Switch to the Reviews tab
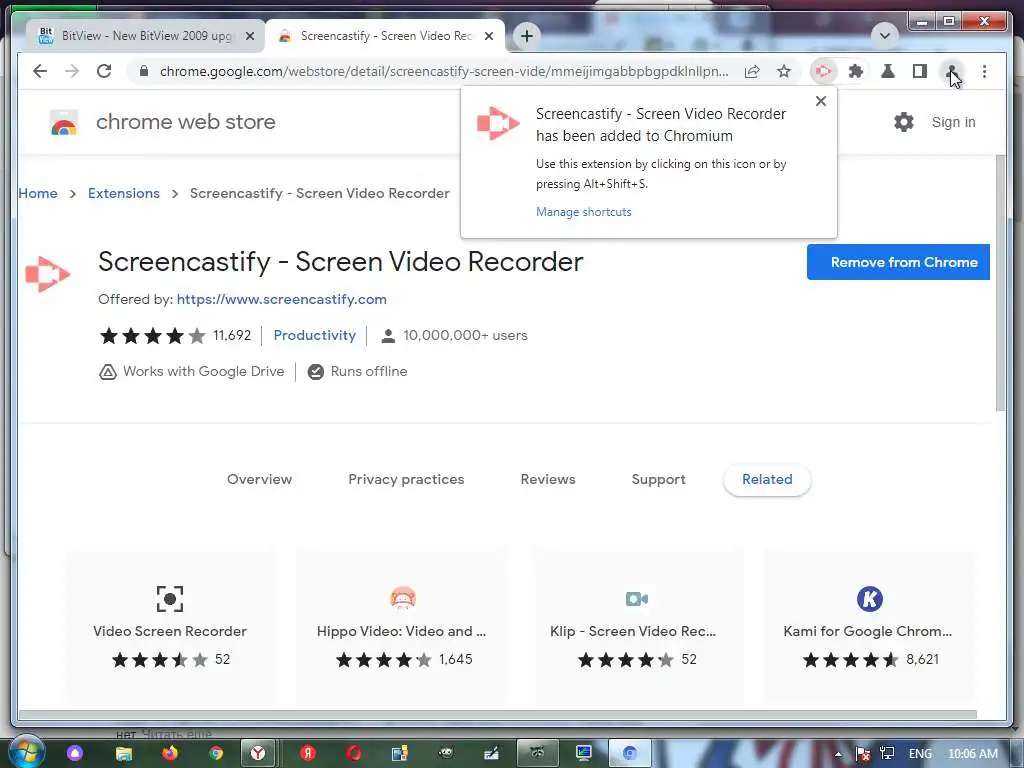The height and width of the screenshot is (768, 1024). point(548,479)
